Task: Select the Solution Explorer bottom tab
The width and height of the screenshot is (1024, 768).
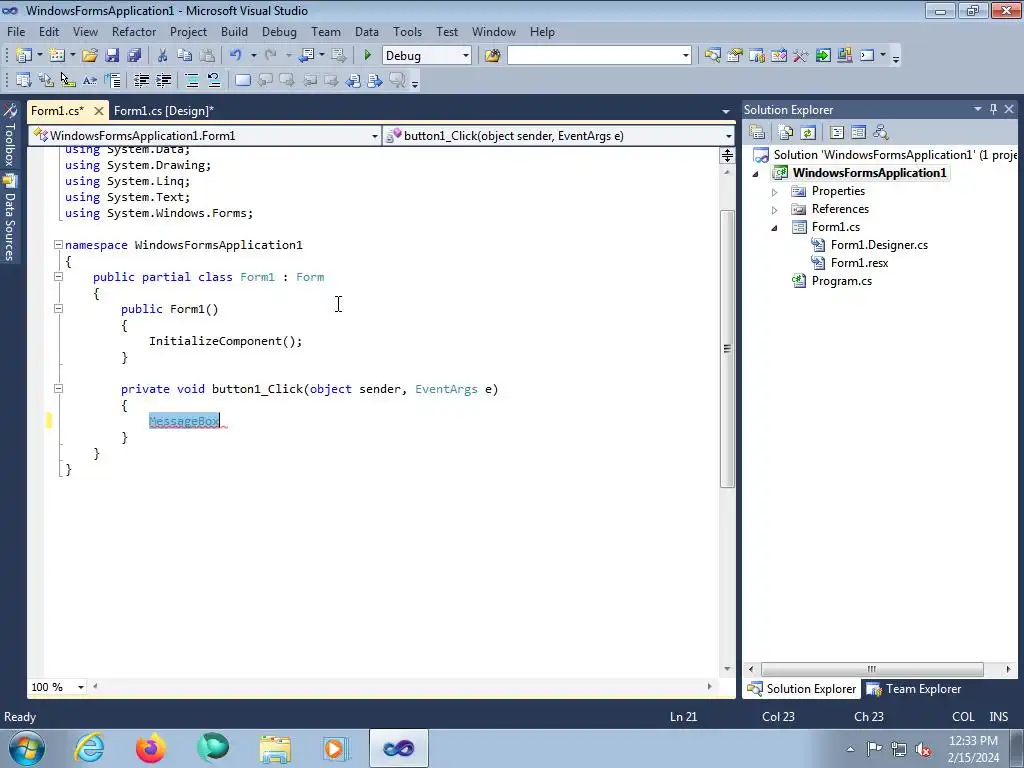Action: [x=802, y=689]
